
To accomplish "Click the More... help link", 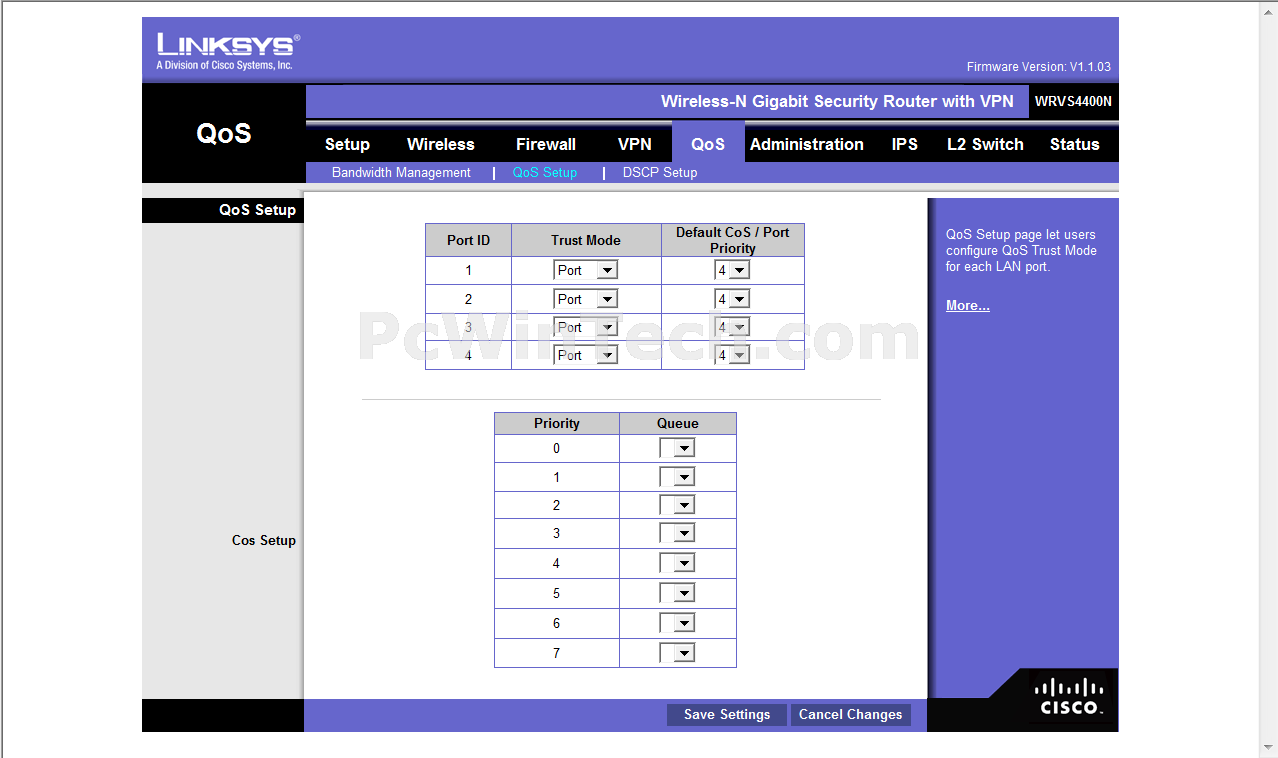I will (968, 306).
